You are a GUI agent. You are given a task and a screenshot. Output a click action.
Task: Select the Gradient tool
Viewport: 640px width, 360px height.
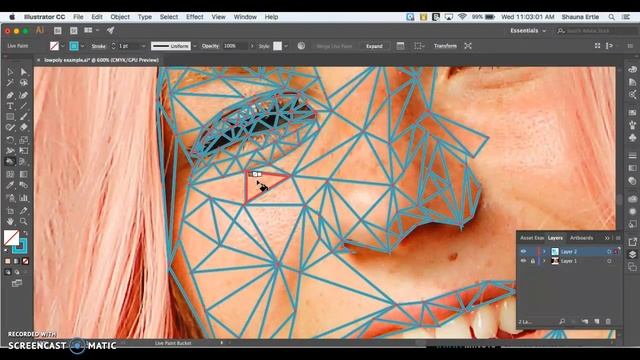(x=24, y=174)
